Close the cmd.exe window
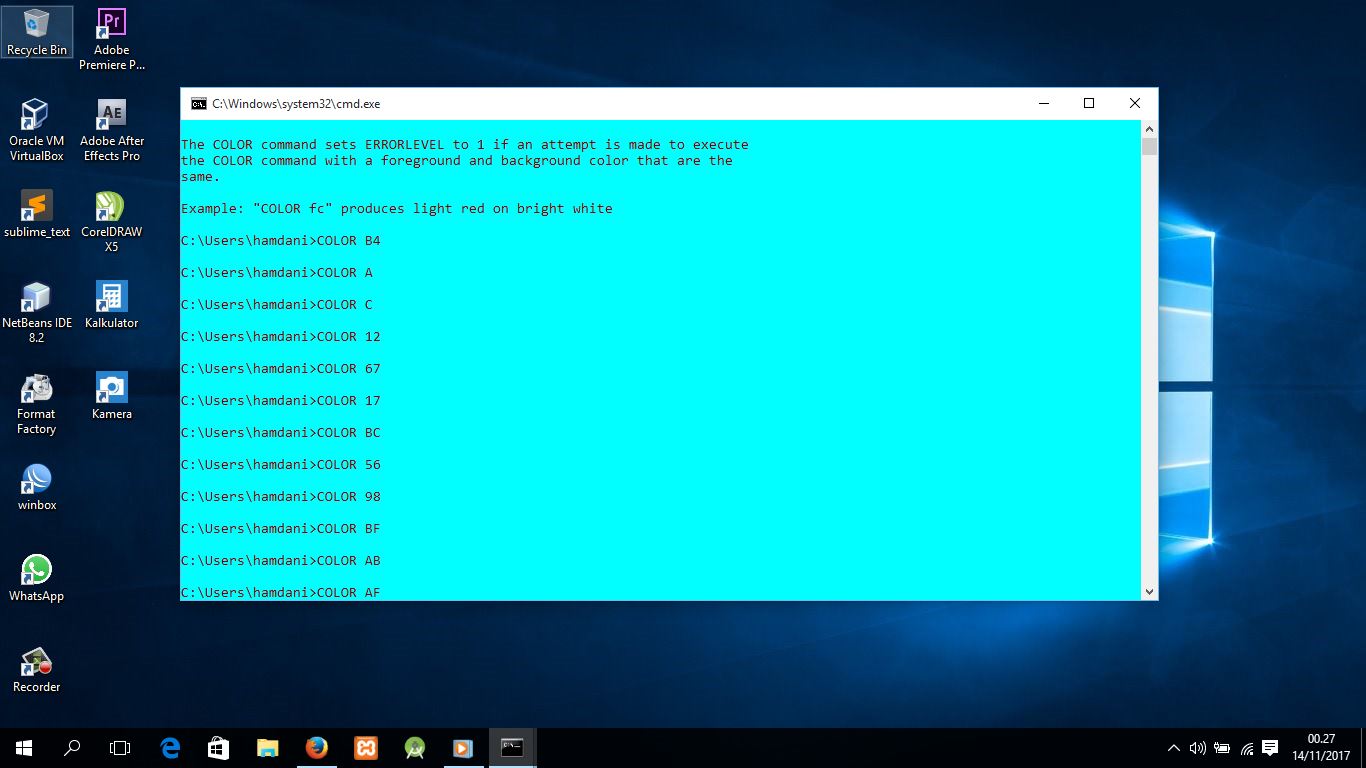 (1135, 103)
